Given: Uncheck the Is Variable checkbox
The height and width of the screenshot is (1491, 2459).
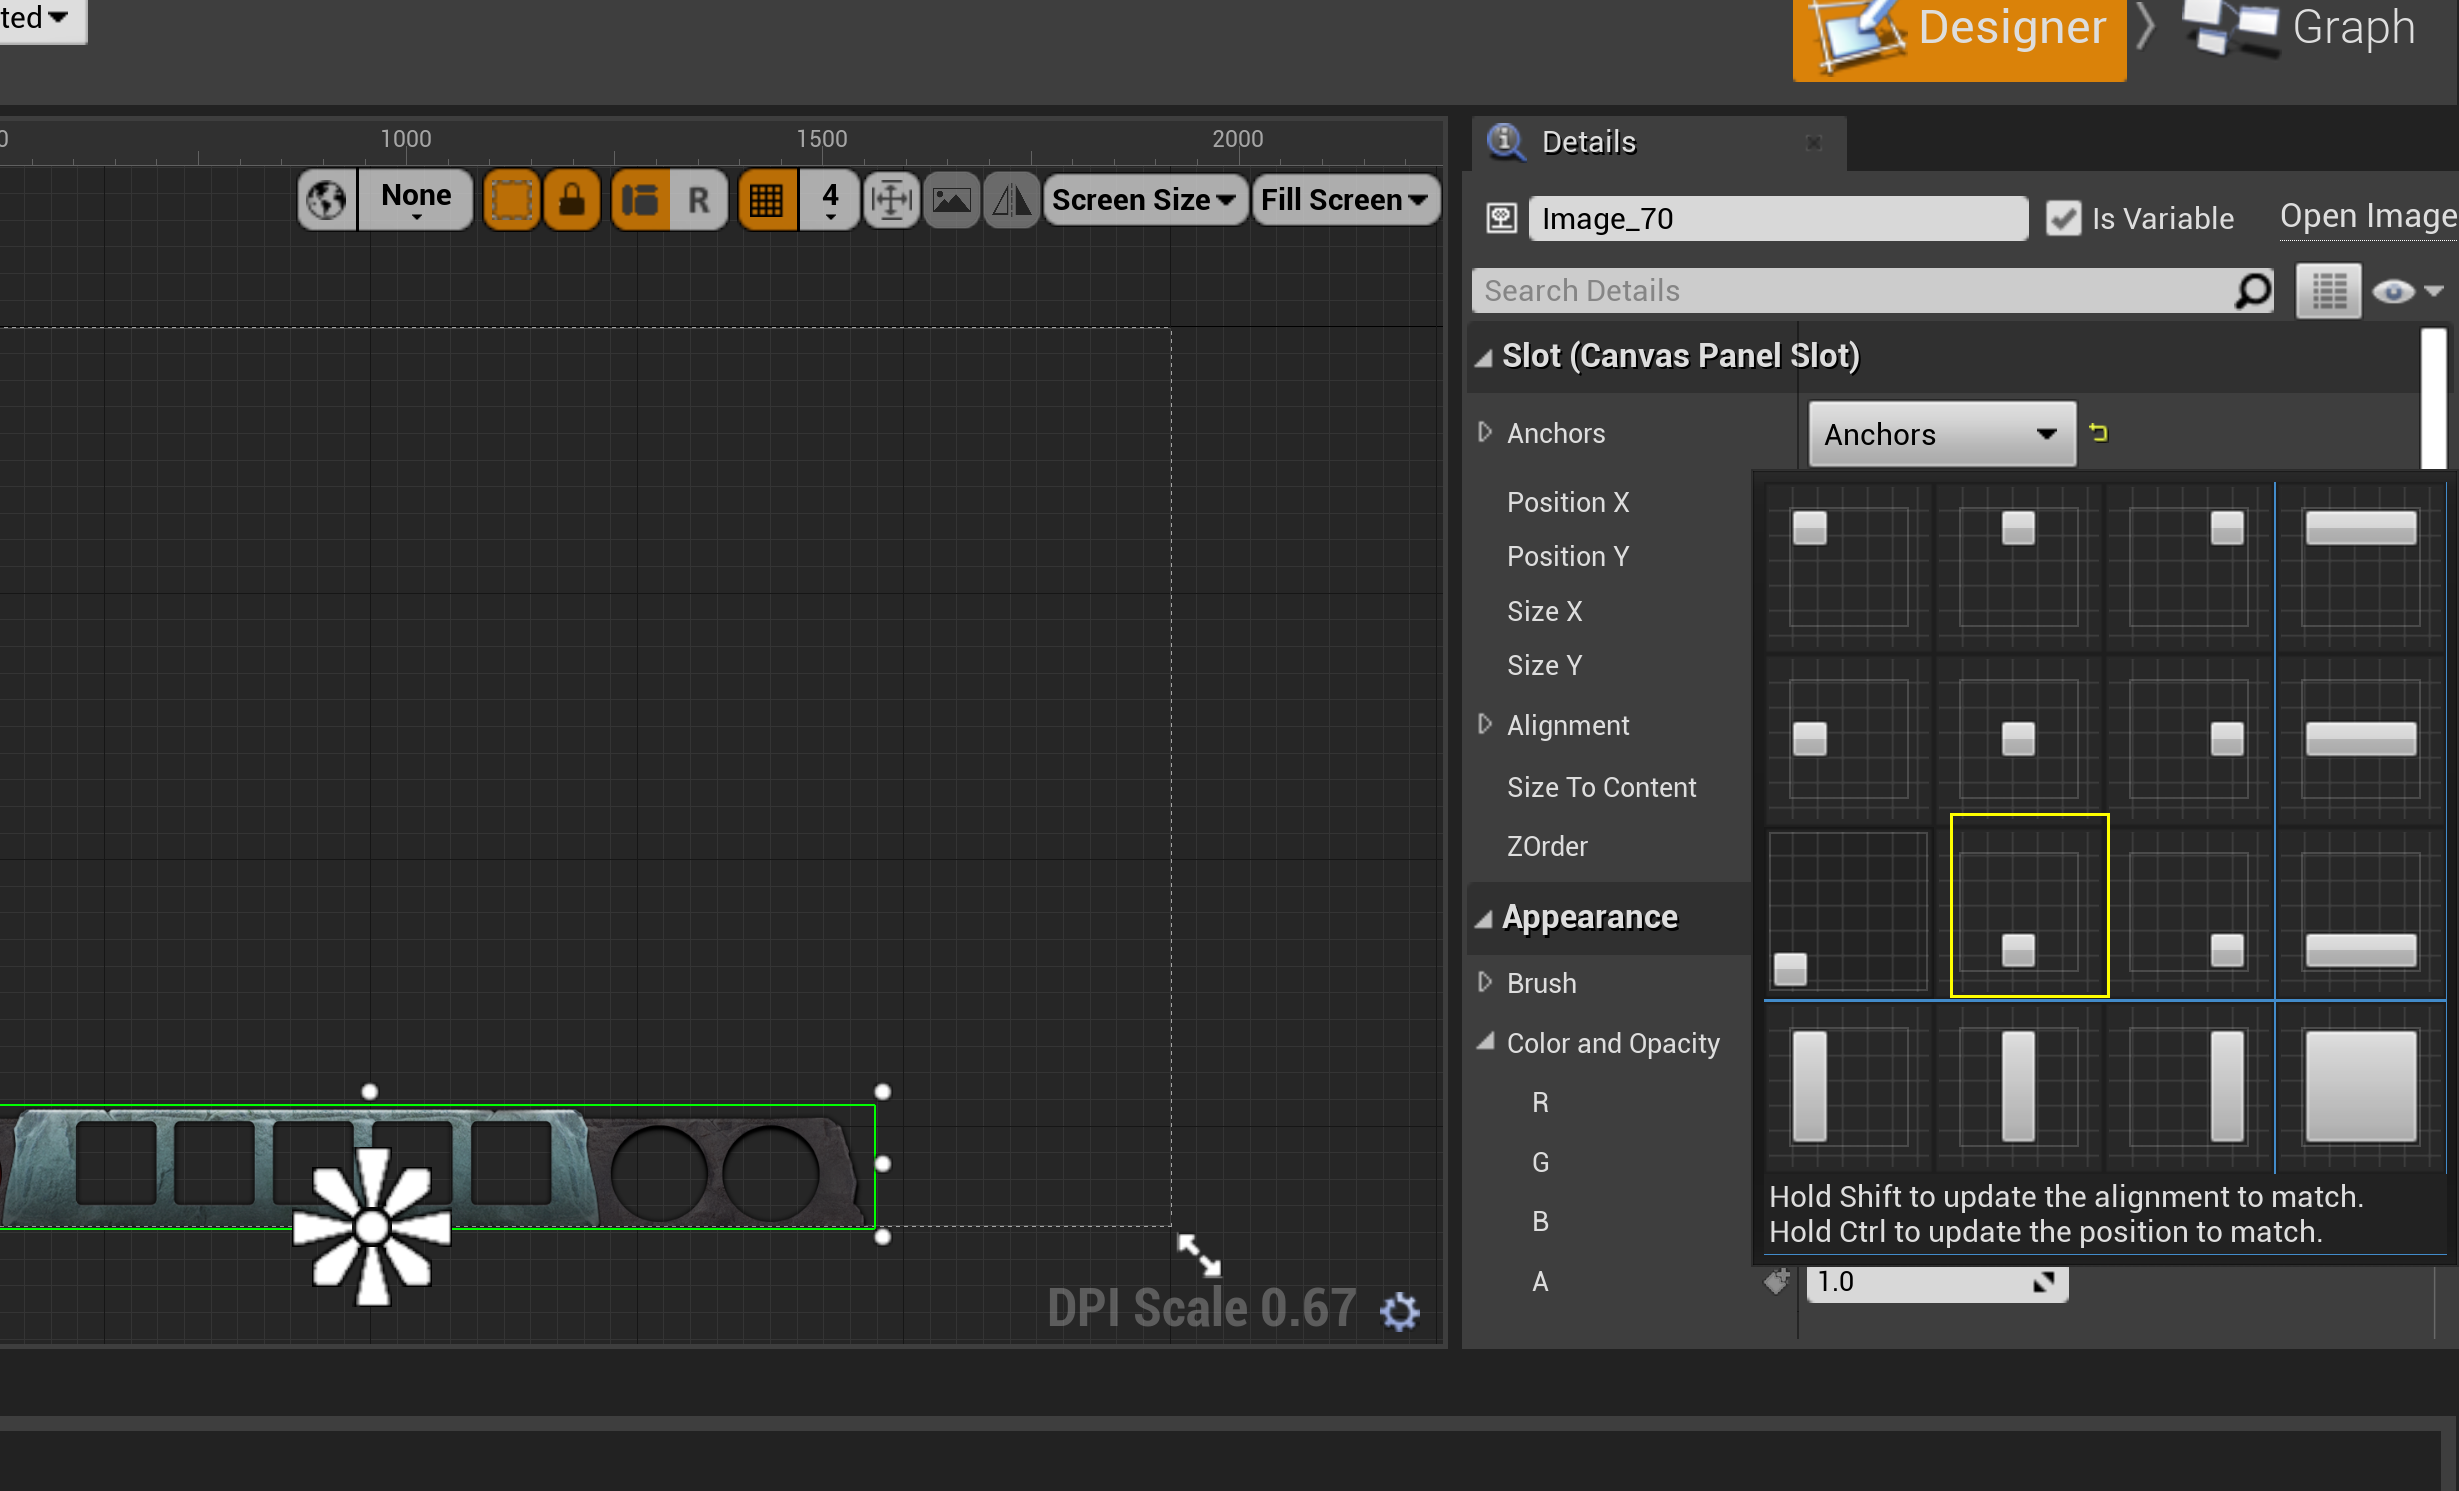Looking at the screenshot, I should 2063,218.
